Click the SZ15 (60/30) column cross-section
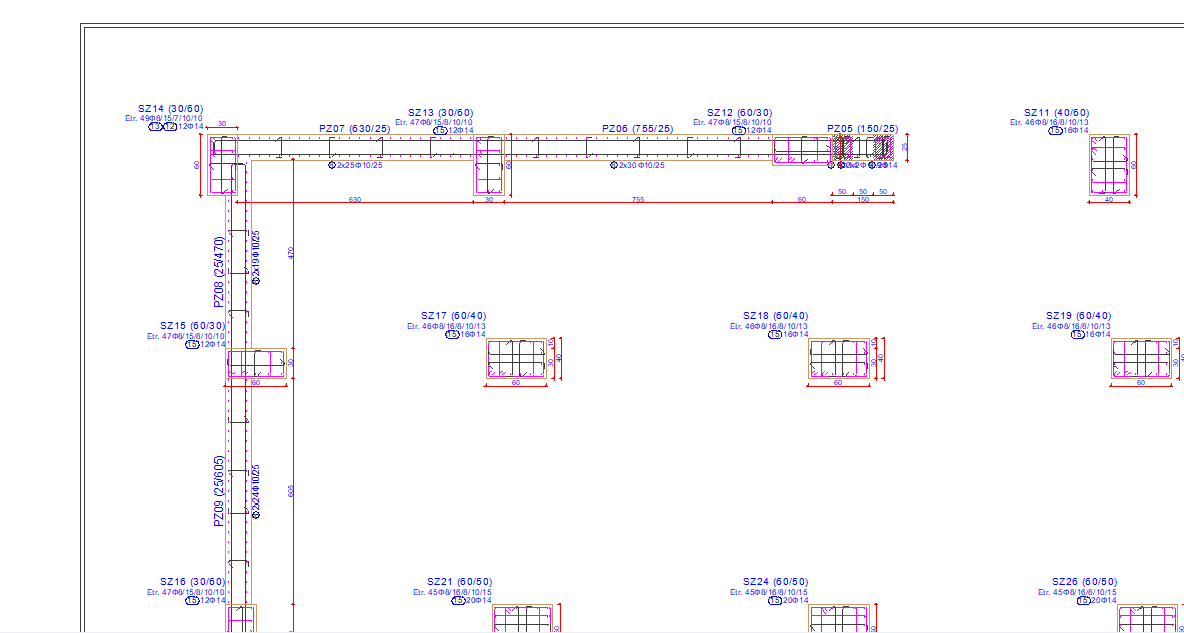Viewport: 1184px width, 633px height. pos(256,363)
